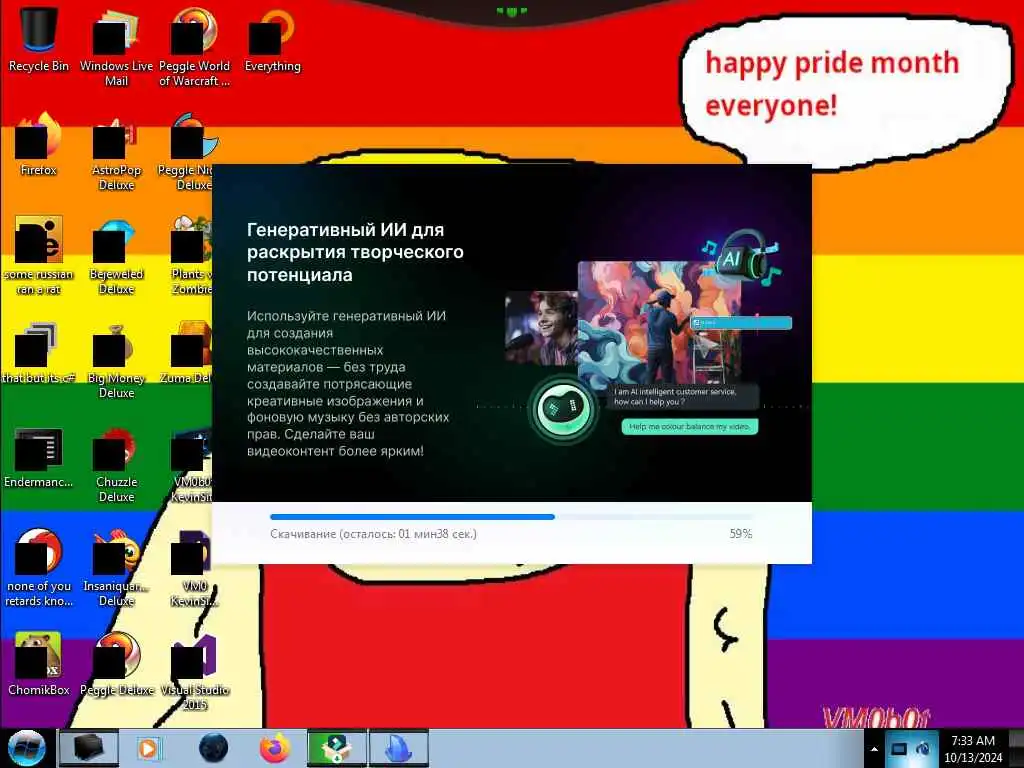Select the green installer package taskbar button

pyautogui.click(x=336, y=748)
